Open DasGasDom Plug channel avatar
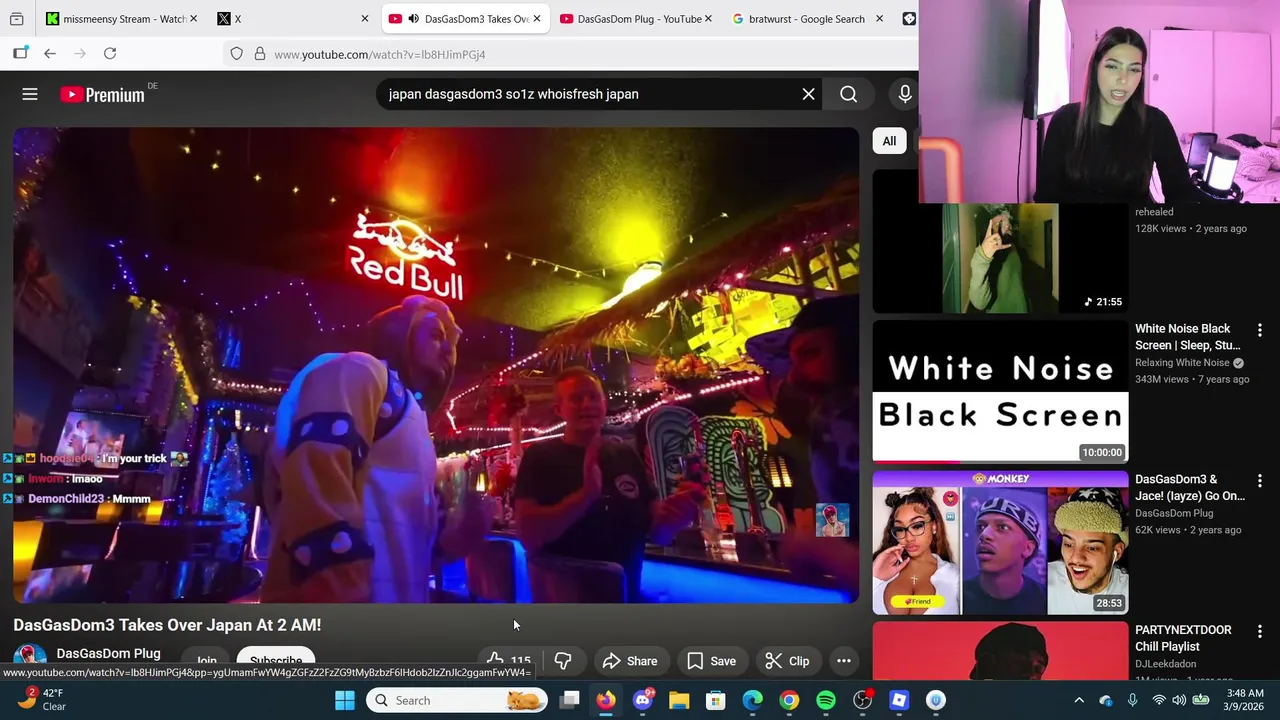Image resolution: width=1280 pixels, height=720 pixels. (30, 658)
